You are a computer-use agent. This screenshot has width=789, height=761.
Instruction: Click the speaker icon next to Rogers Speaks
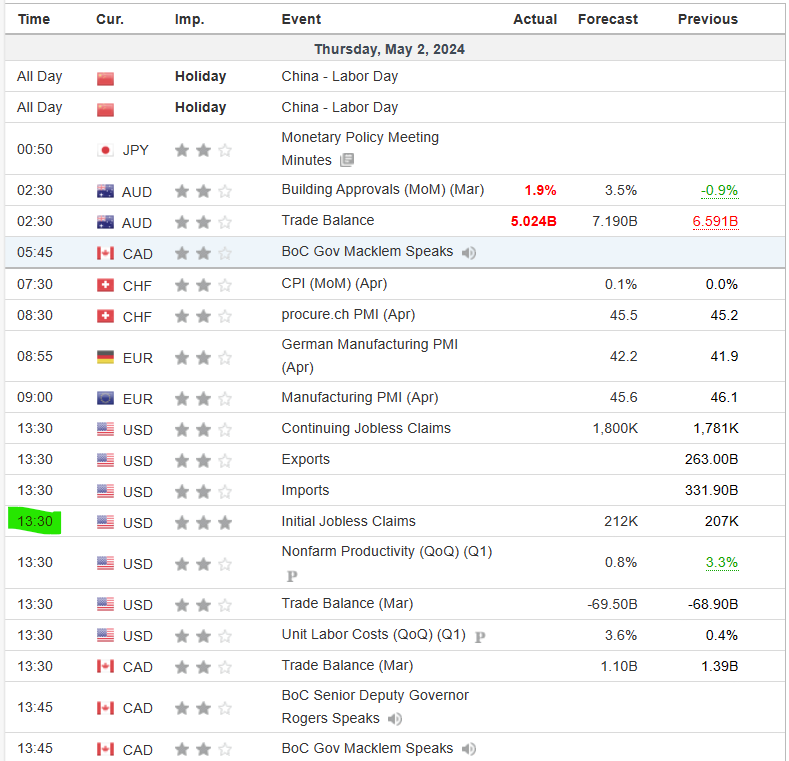point(396,719)
